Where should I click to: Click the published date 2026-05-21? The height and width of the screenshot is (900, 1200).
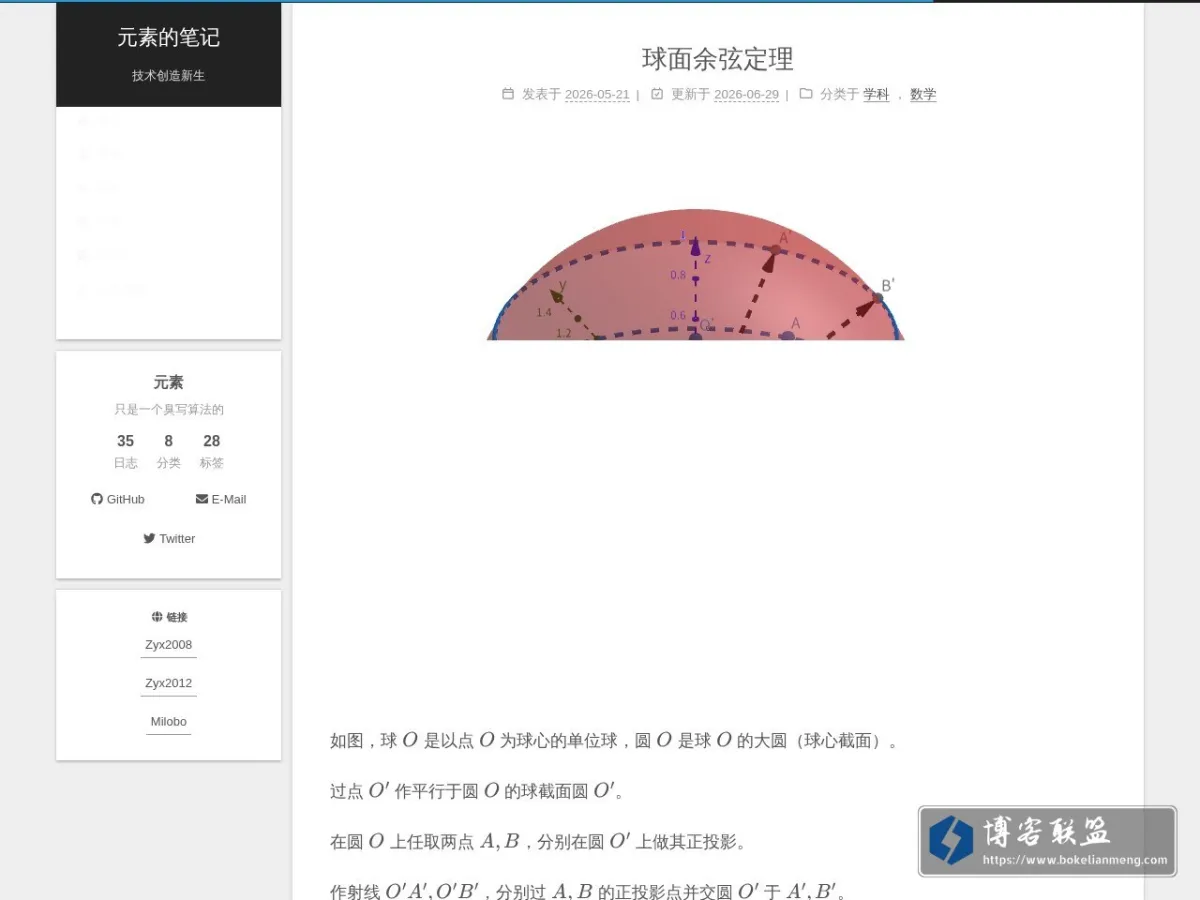tap(597, 95)
